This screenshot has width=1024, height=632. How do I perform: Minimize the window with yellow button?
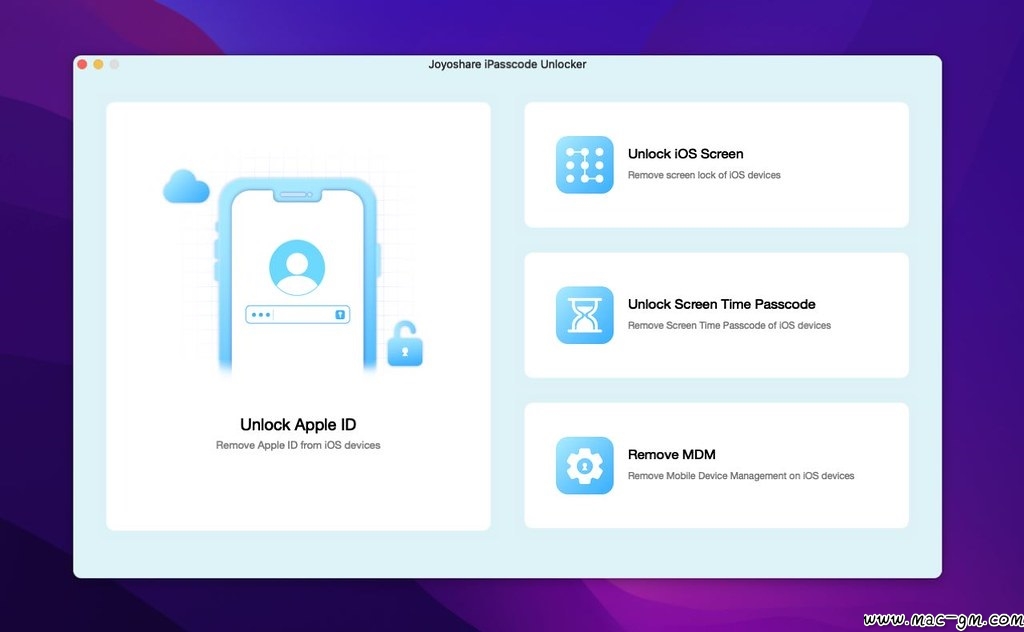coord(98,64)
